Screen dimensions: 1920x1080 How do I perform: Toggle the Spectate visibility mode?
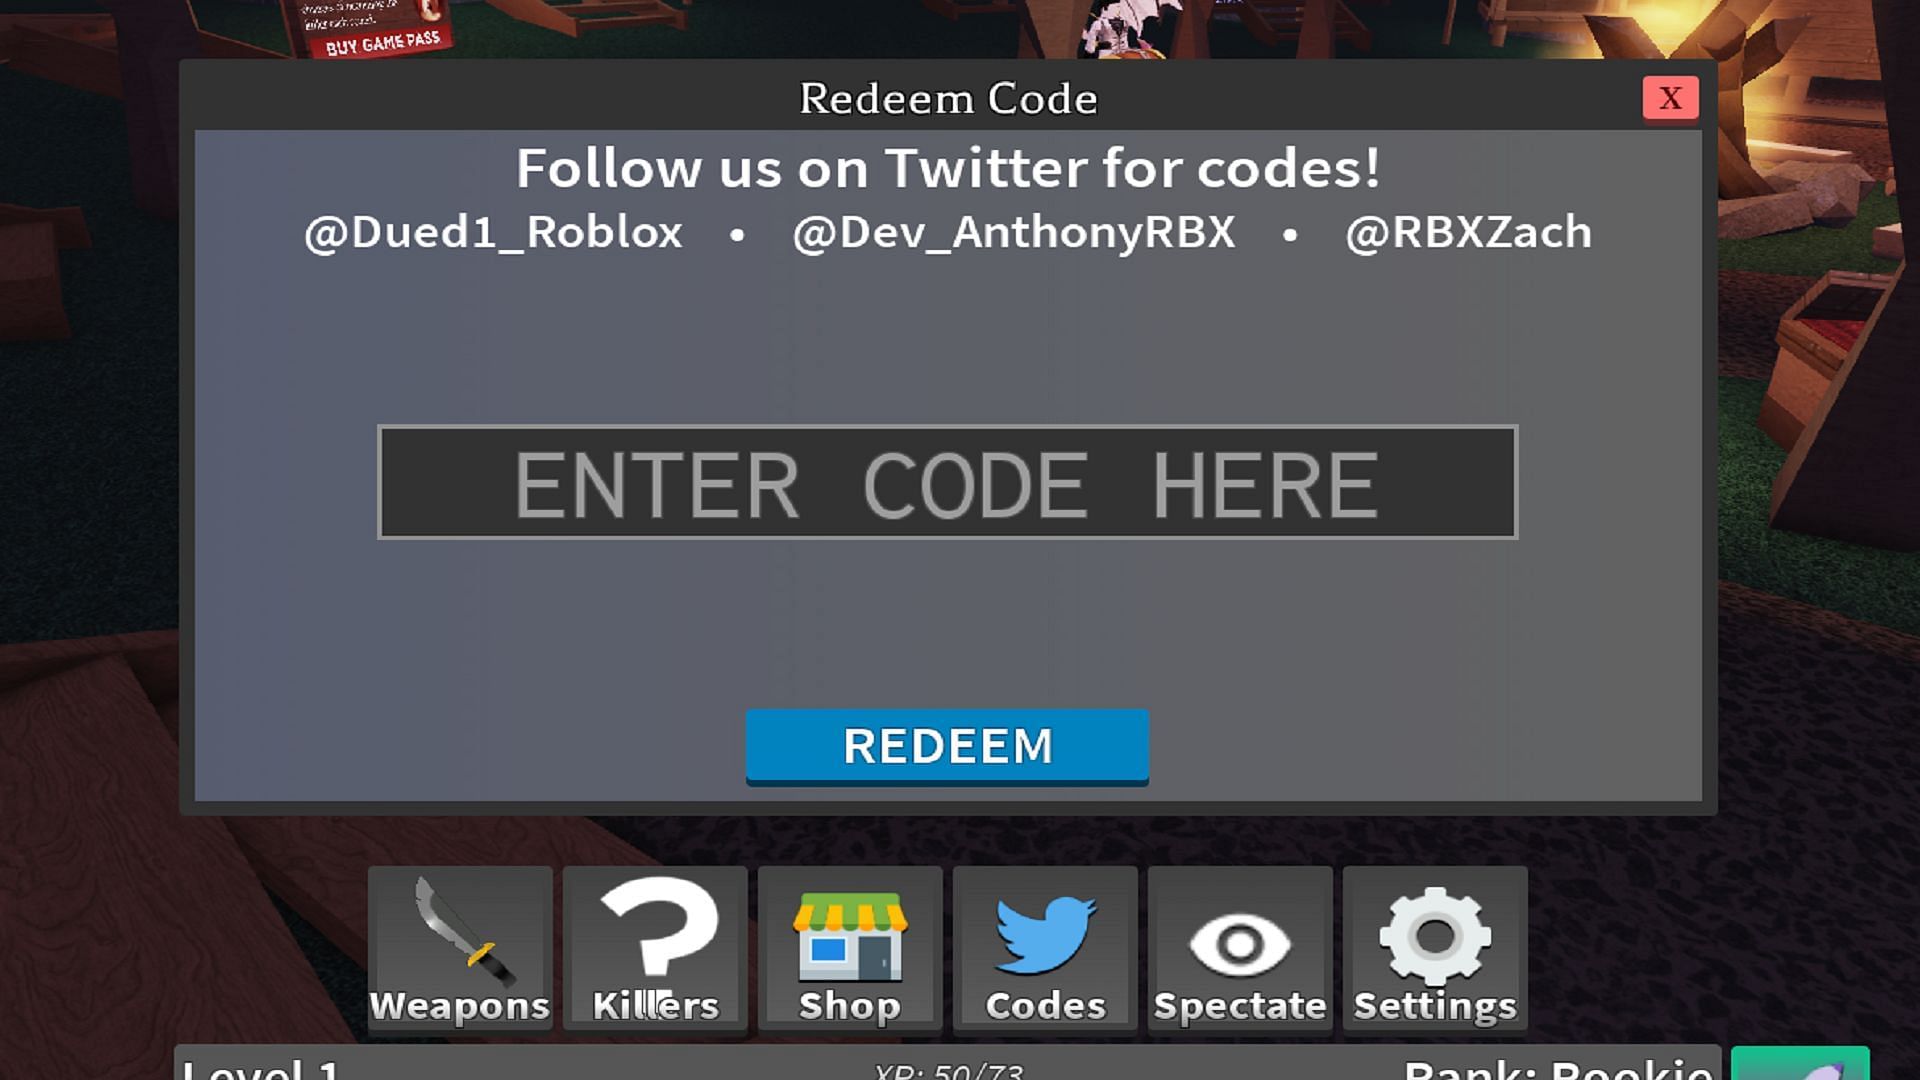tap(1240, 949)
